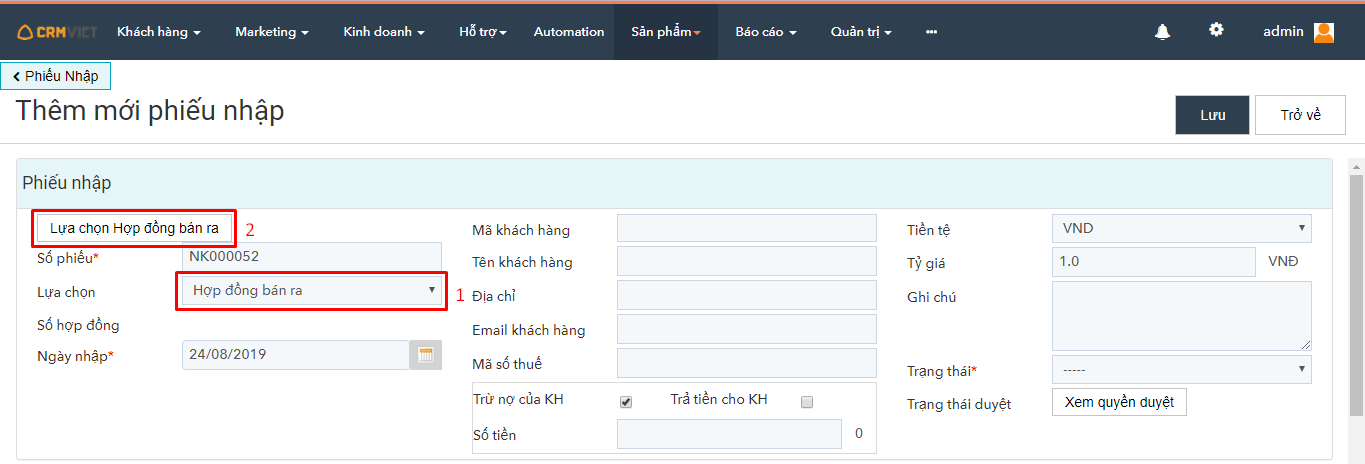This screenshot has height=464, width=1365.
Task: Enable the Trả tiền cho KH checkbox
Action: pyautogui.click(x=807, y=402)
